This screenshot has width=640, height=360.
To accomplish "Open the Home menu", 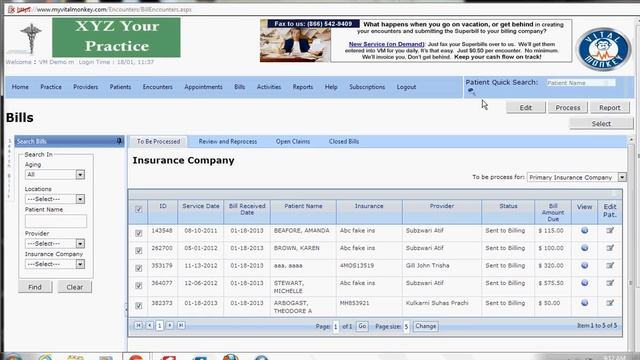I will pos(20,87).
